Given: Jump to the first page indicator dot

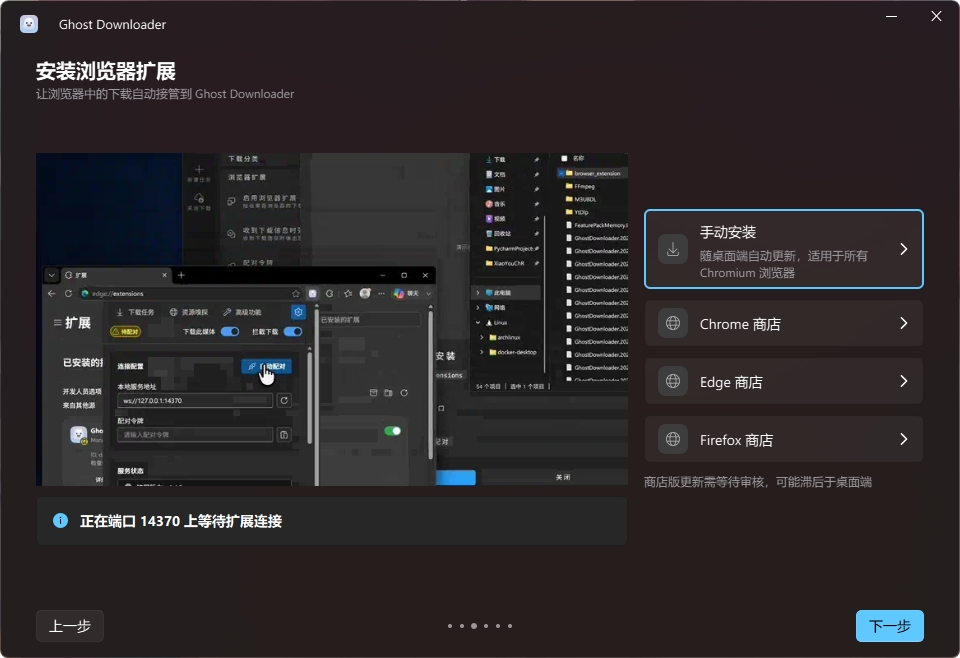Looking at the screenshot, I should [450, 626].
